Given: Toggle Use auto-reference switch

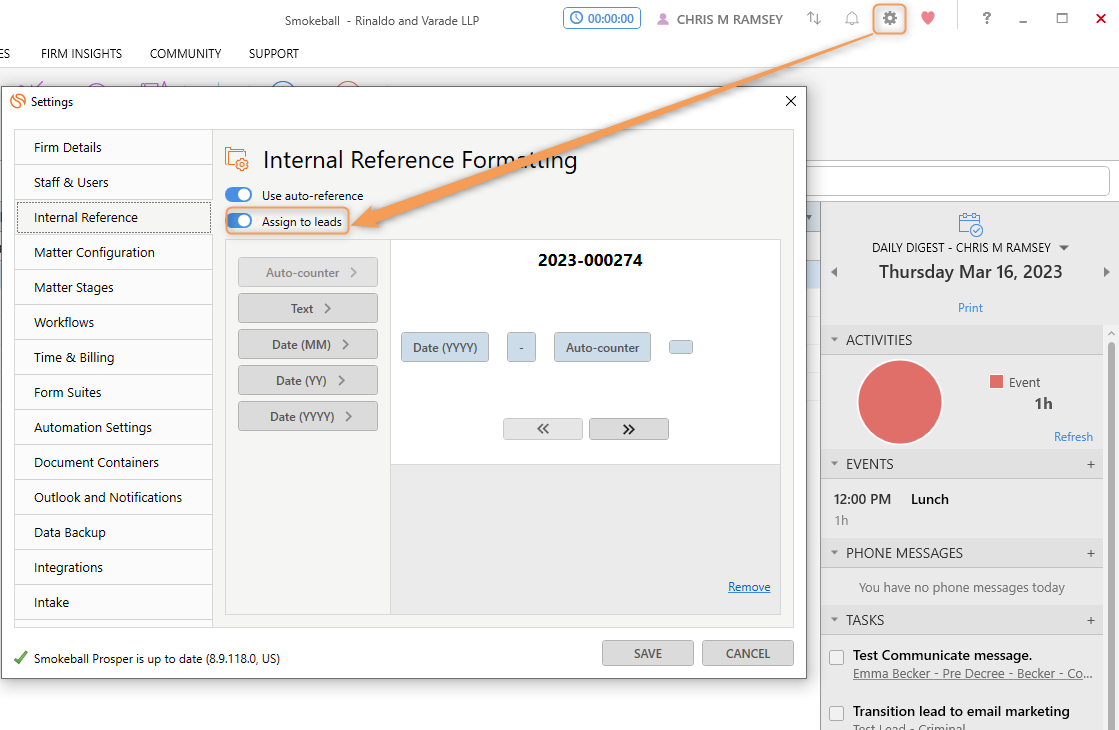Looking at the screenshot, I should tap(238, 195).
